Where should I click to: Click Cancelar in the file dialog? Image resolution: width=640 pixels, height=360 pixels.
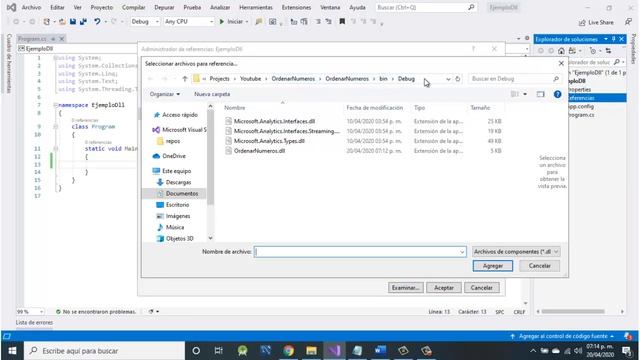pos(539,266)
